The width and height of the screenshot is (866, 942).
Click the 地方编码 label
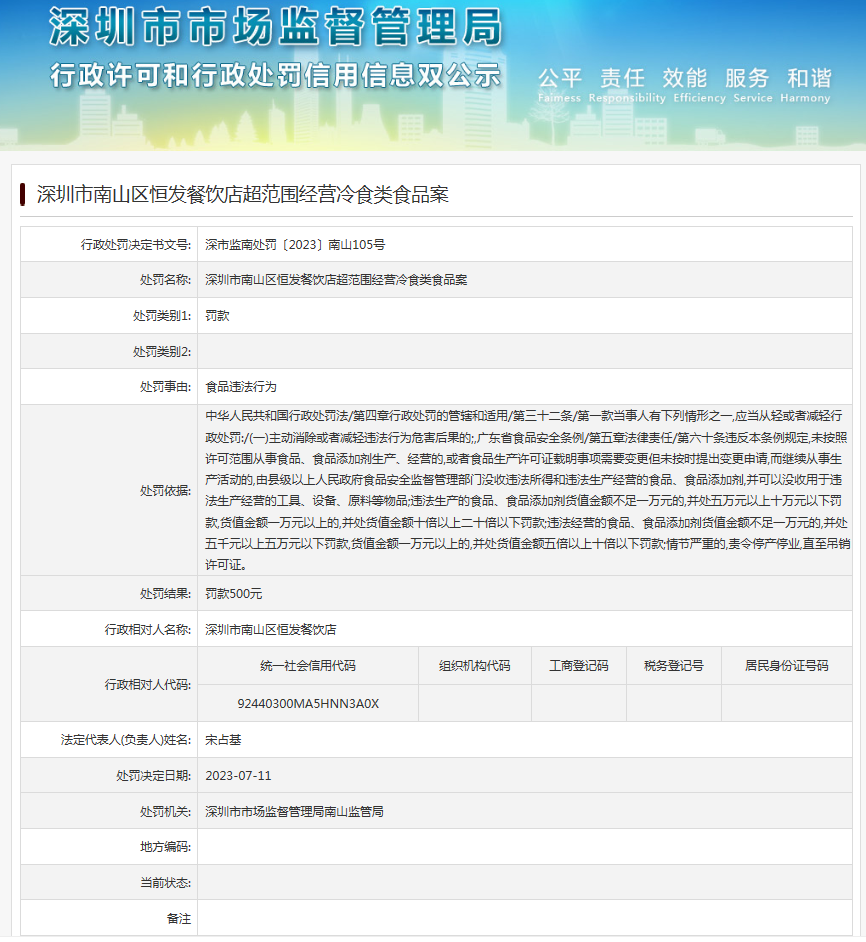pyautogui.click(x=165, y=847)
